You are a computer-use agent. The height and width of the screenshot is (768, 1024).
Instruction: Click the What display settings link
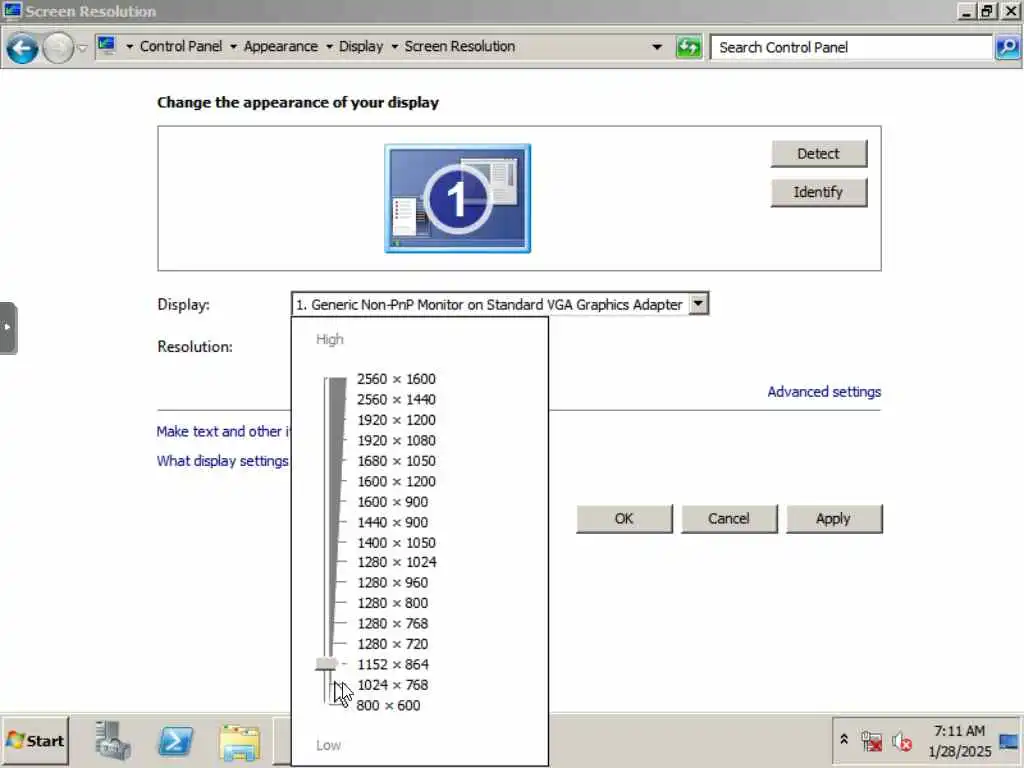click(223, 461)
